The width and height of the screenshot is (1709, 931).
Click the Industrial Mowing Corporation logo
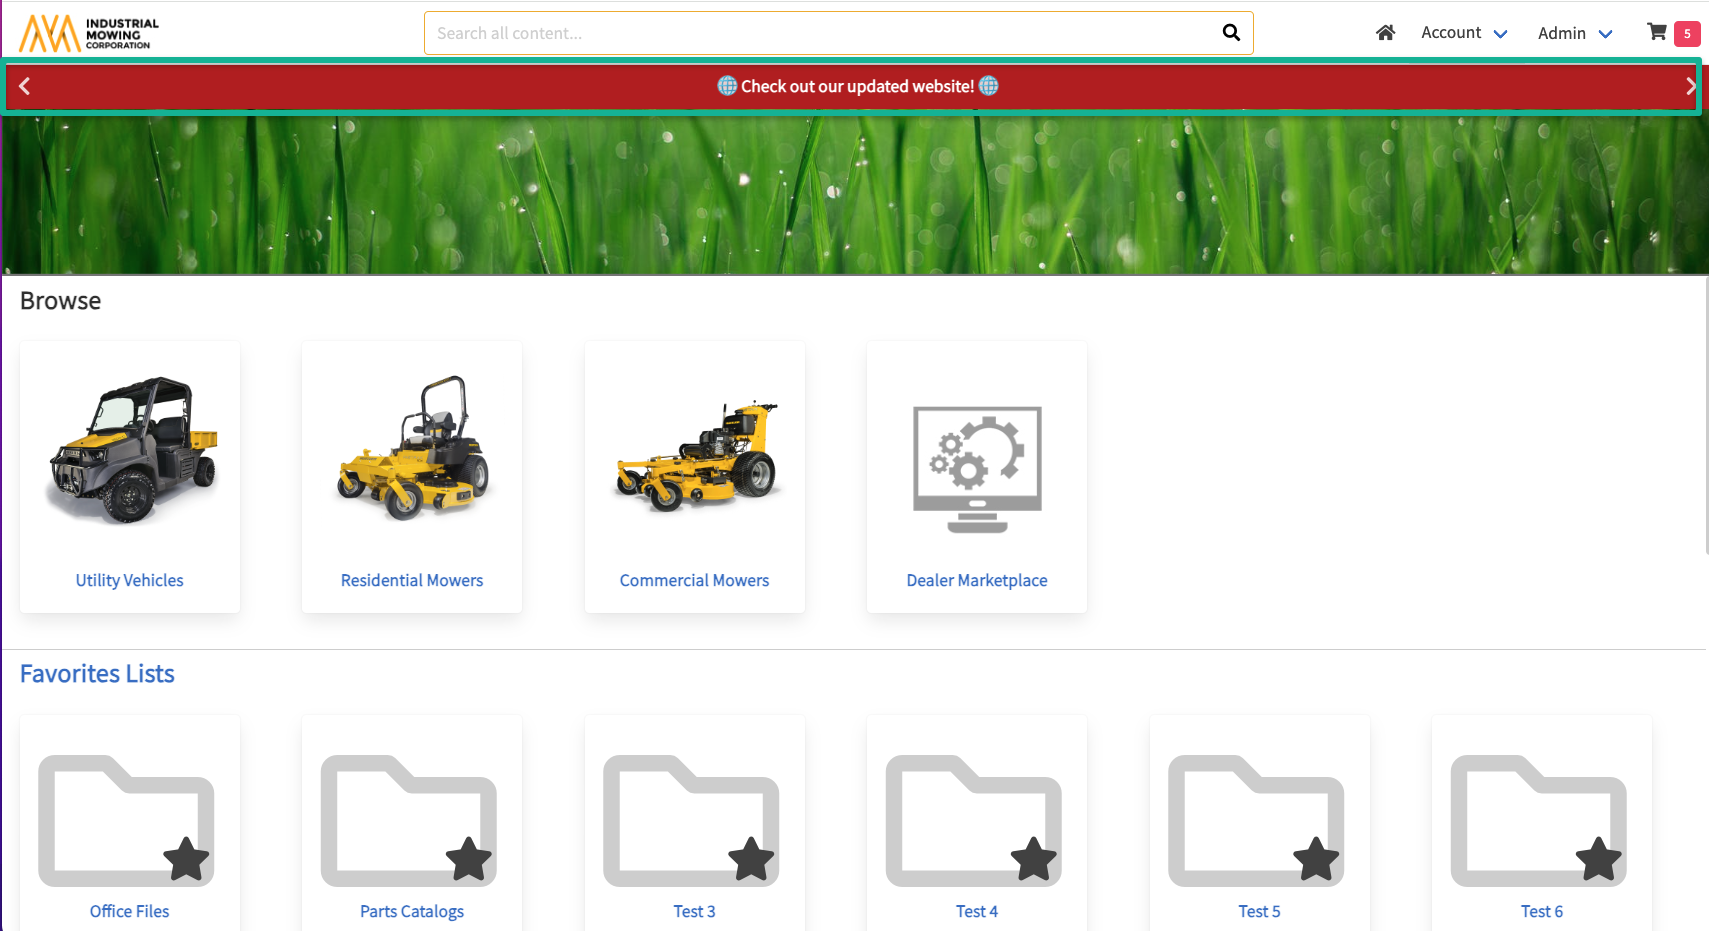point(89,33)
